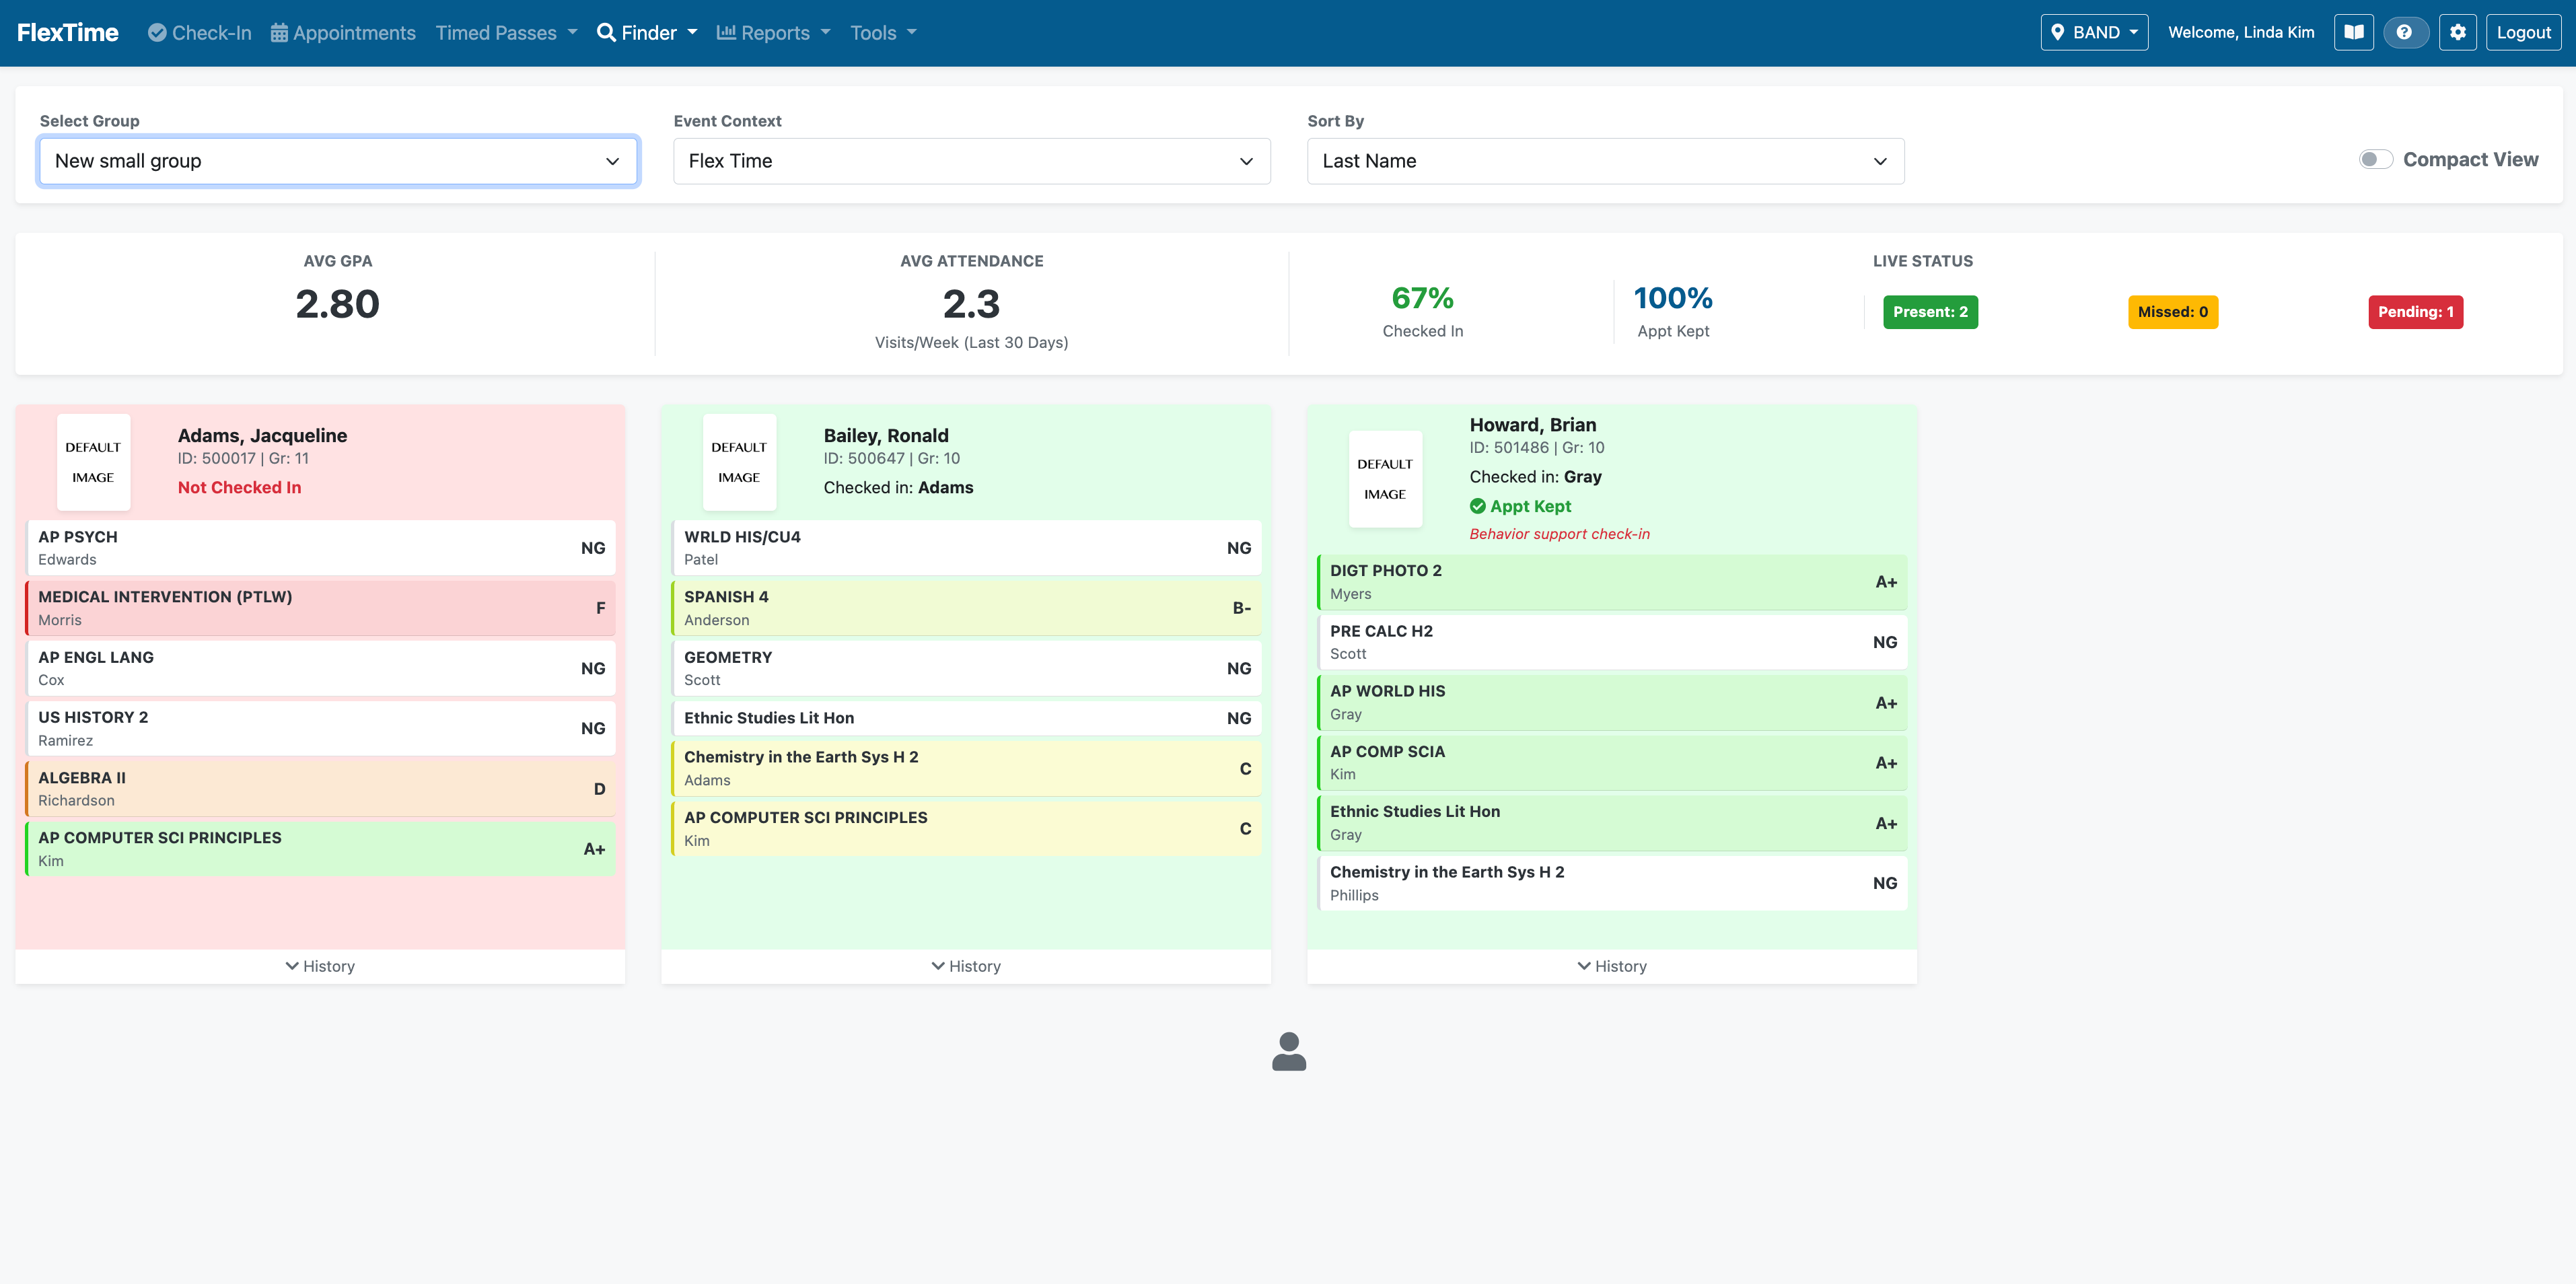Open the Event Context dropdown
The width and height of the screenshot is (2576, 1284).
972,161
